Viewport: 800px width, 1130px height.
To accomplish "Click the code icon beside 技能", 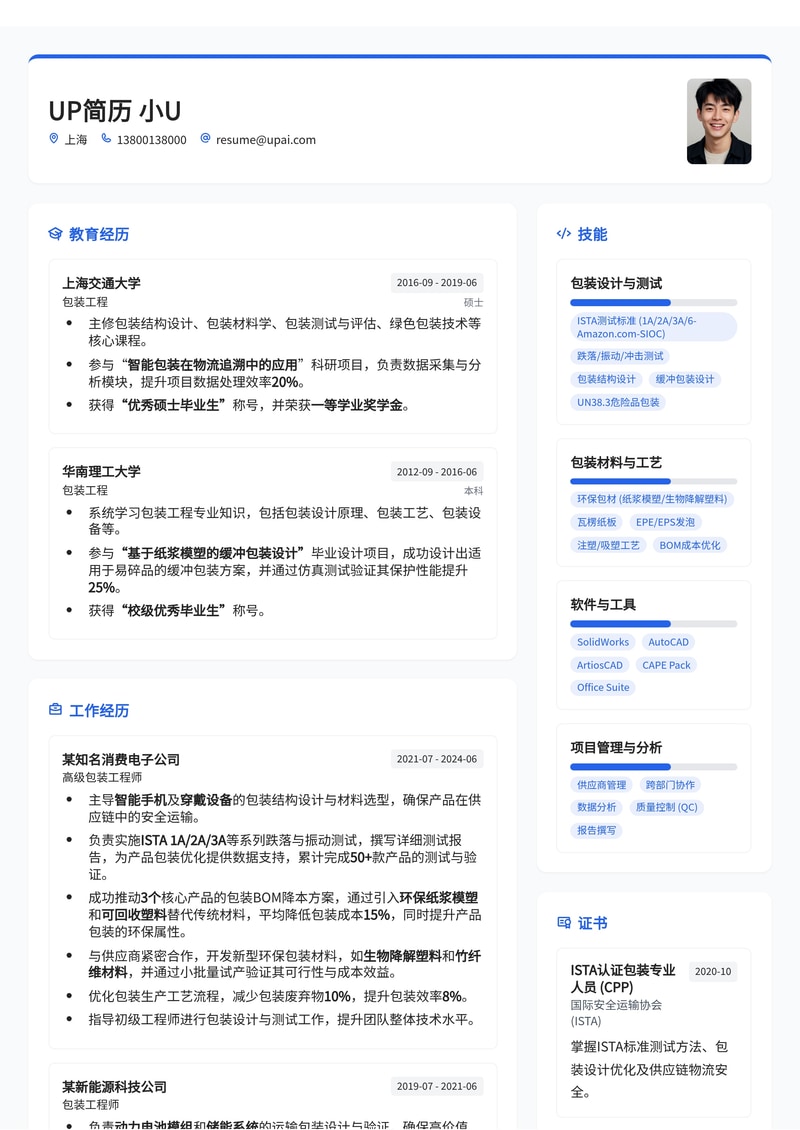I will (563, 234).
